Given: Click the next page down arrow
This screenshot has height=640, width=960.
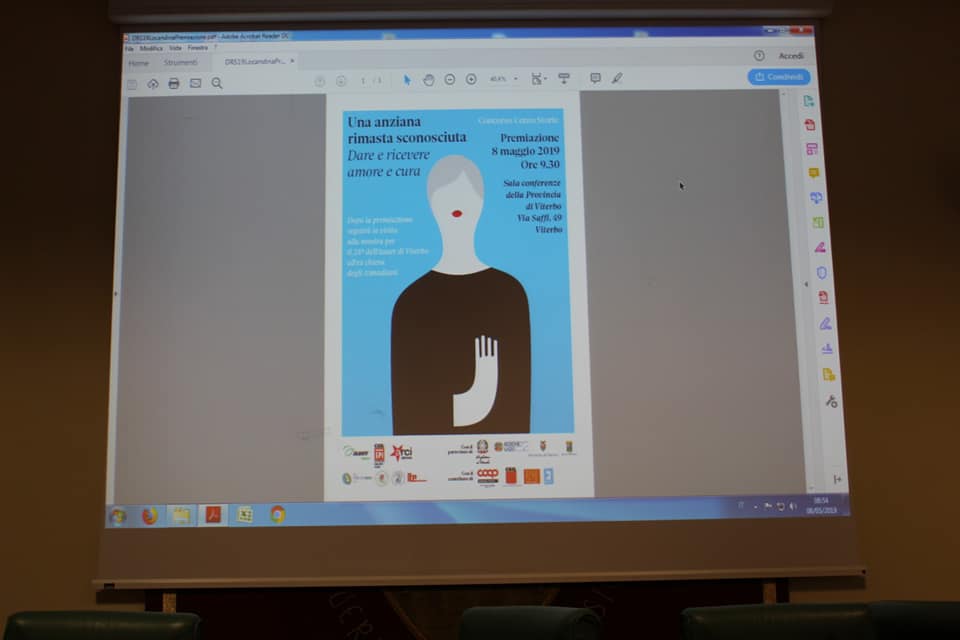Looking at the screenshot, I should (341, 81).
